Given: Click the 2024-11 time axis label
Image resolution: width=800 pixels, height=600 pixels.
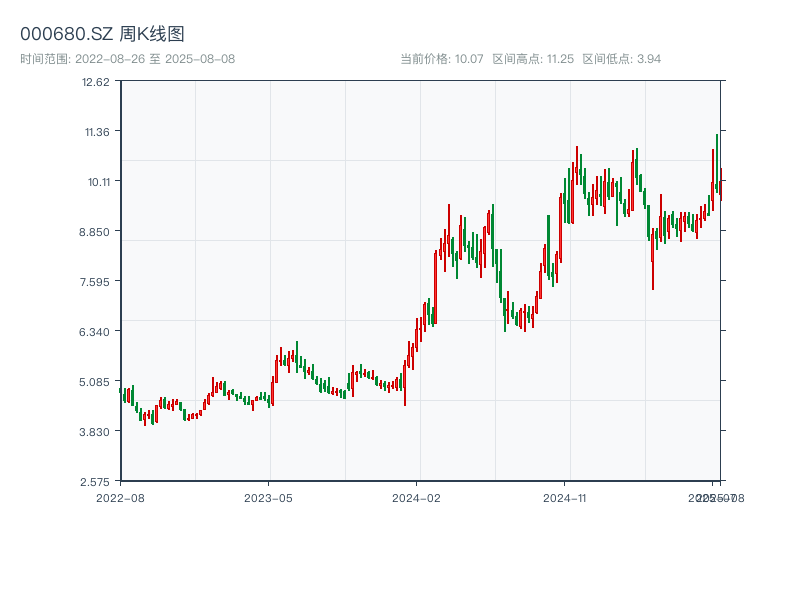Looking at the screenshot, I should [x=565, y=497].
